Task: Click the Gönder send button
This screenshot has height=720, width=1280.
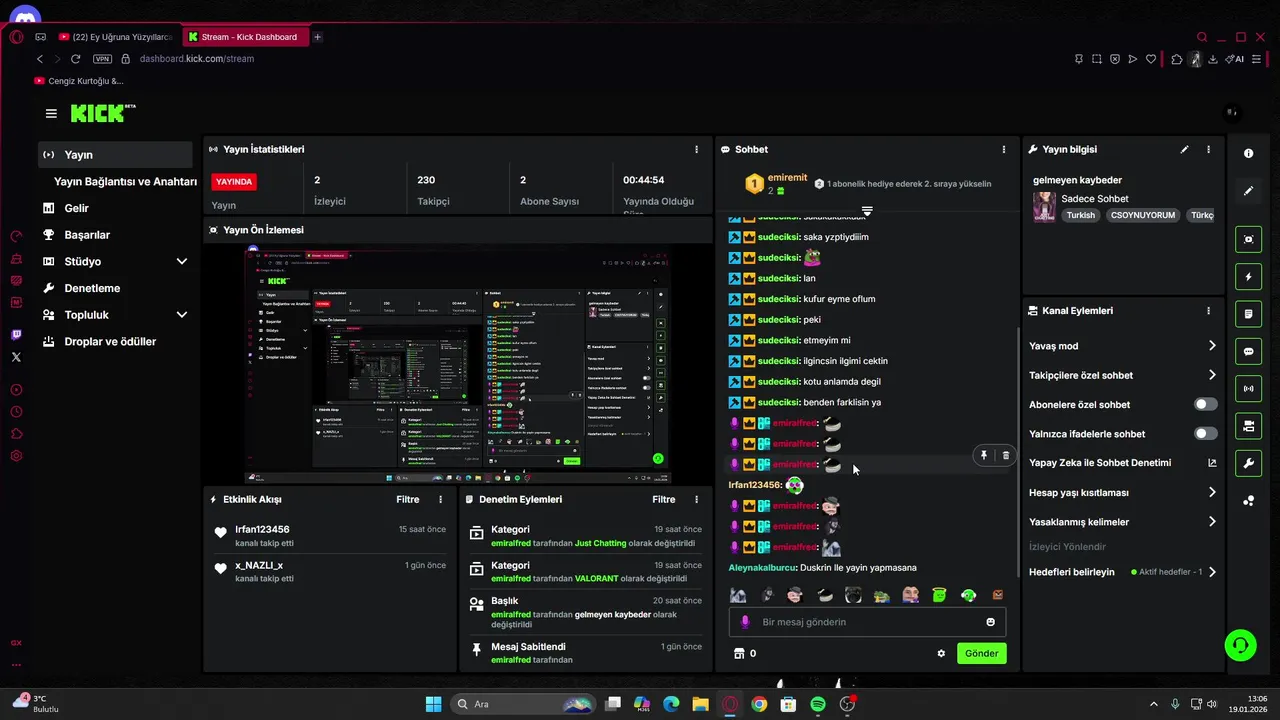Action: tap(981, 653)
